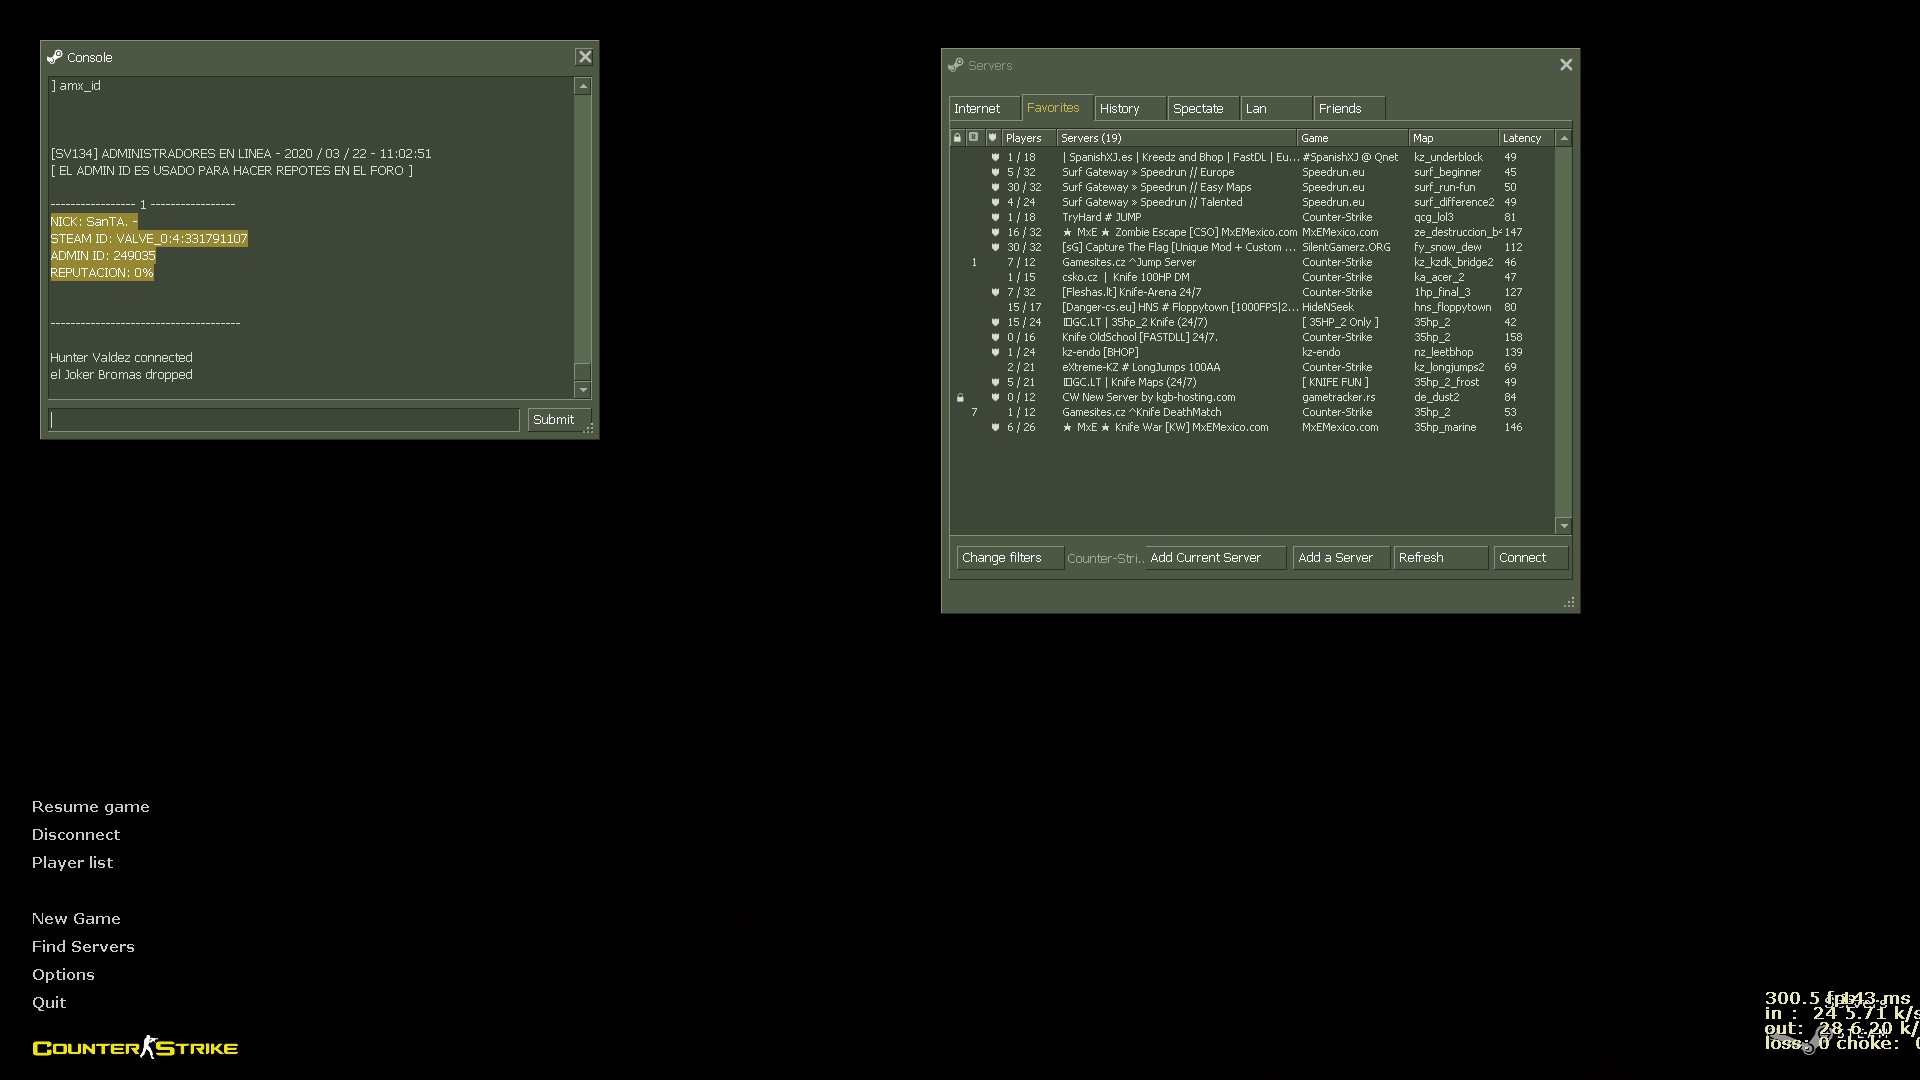1920x1080 pixels.
Task: Click Add a Server button
Action: [x=1340, y=558]
